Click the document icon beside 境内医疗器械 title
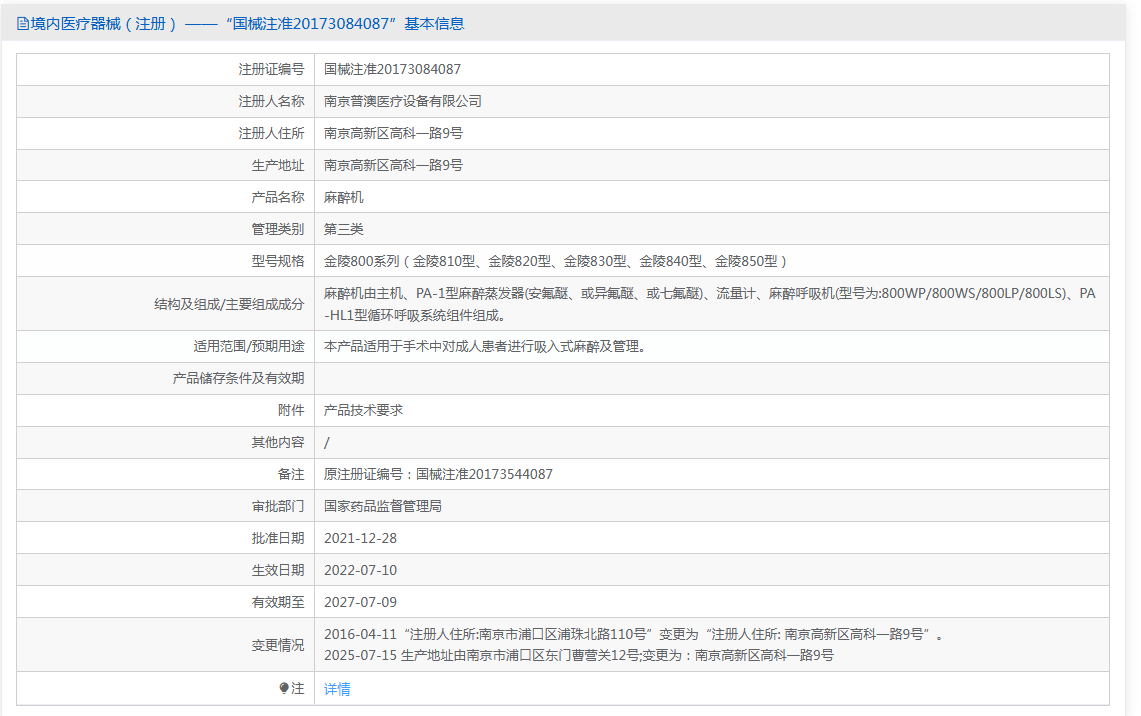 coord(23,24)
